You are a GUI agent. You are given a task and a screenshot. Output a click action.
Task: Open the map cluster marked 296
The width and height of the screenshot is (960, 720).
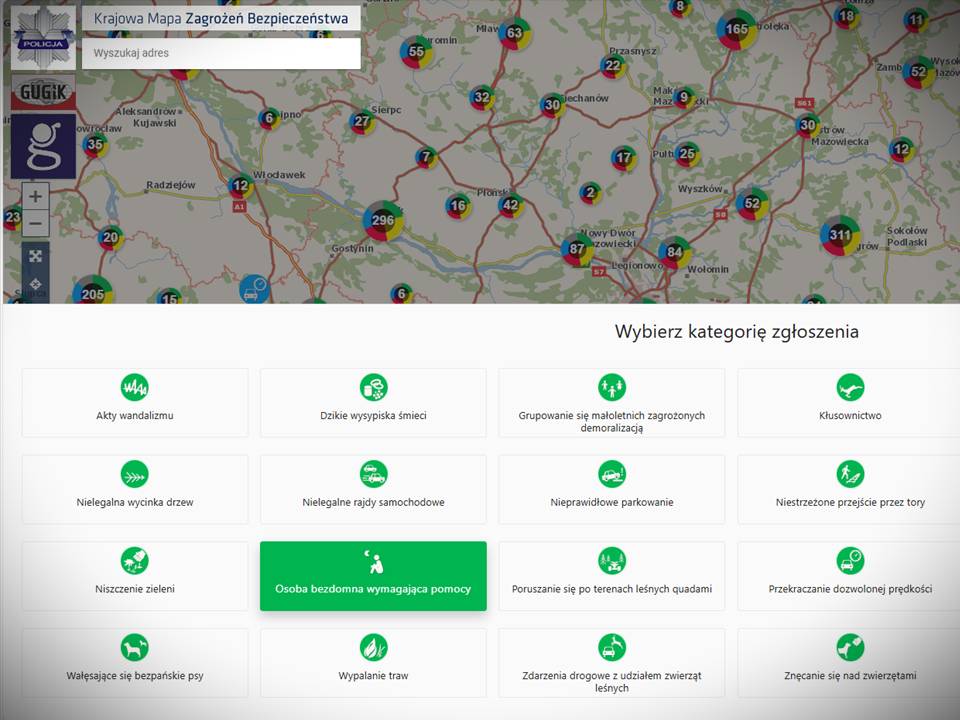pyautogui.click(x=382, y=220)
